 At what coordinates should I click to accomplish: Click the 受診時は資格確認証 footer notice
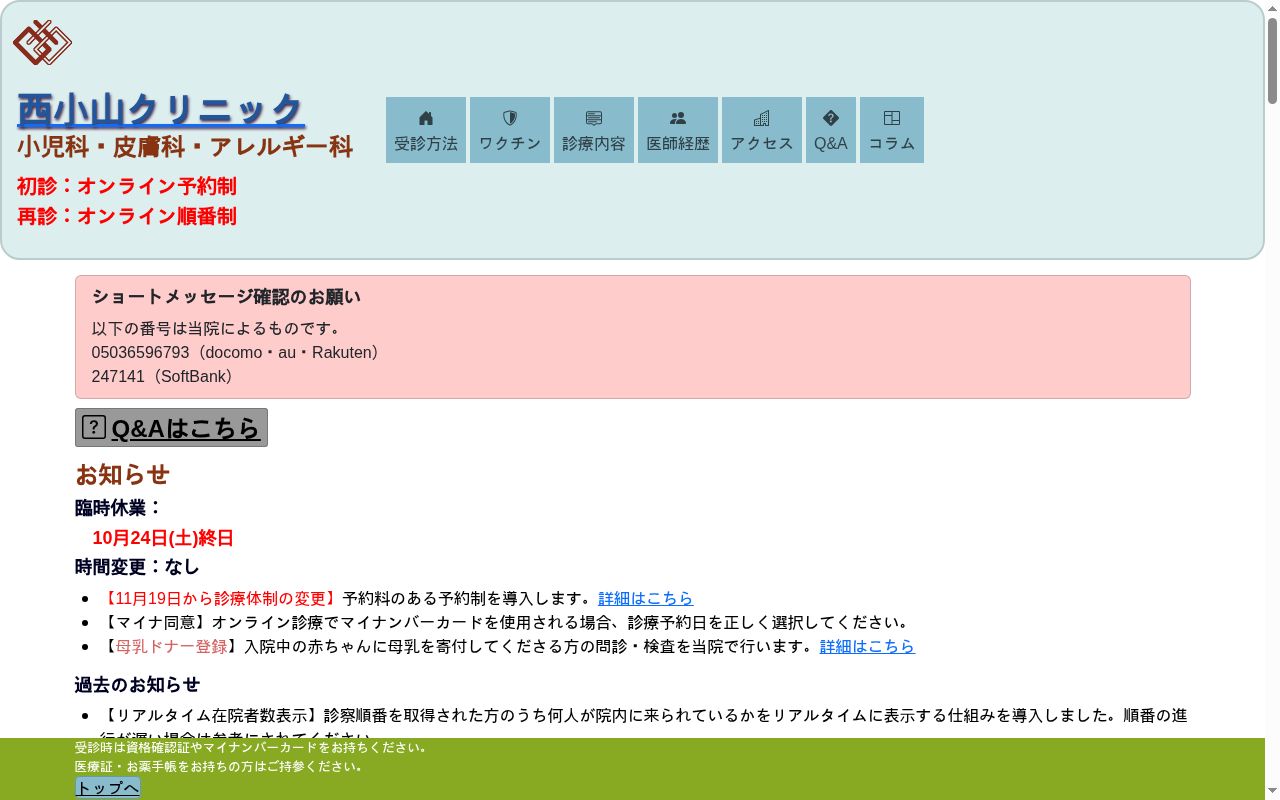[254, 747]
